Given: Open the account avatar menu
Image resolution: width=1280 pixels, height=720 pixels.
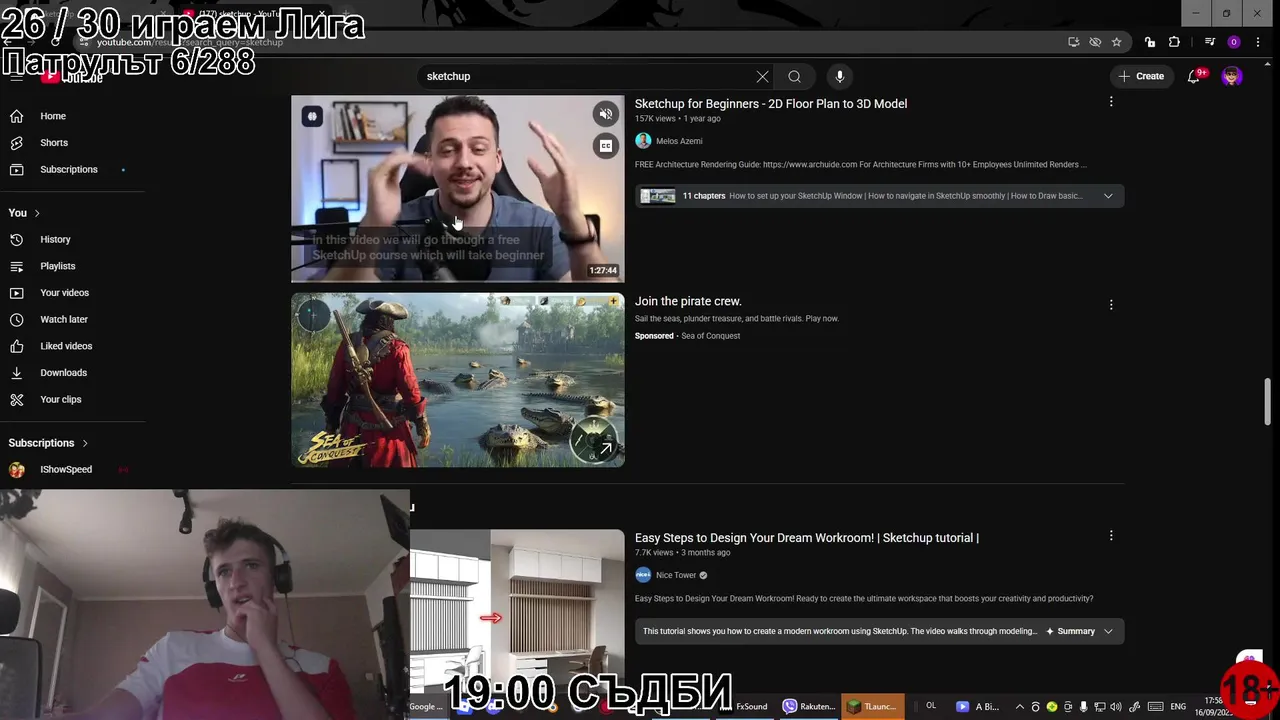Looking at the screenshot, I should [x=1232, y=76].
